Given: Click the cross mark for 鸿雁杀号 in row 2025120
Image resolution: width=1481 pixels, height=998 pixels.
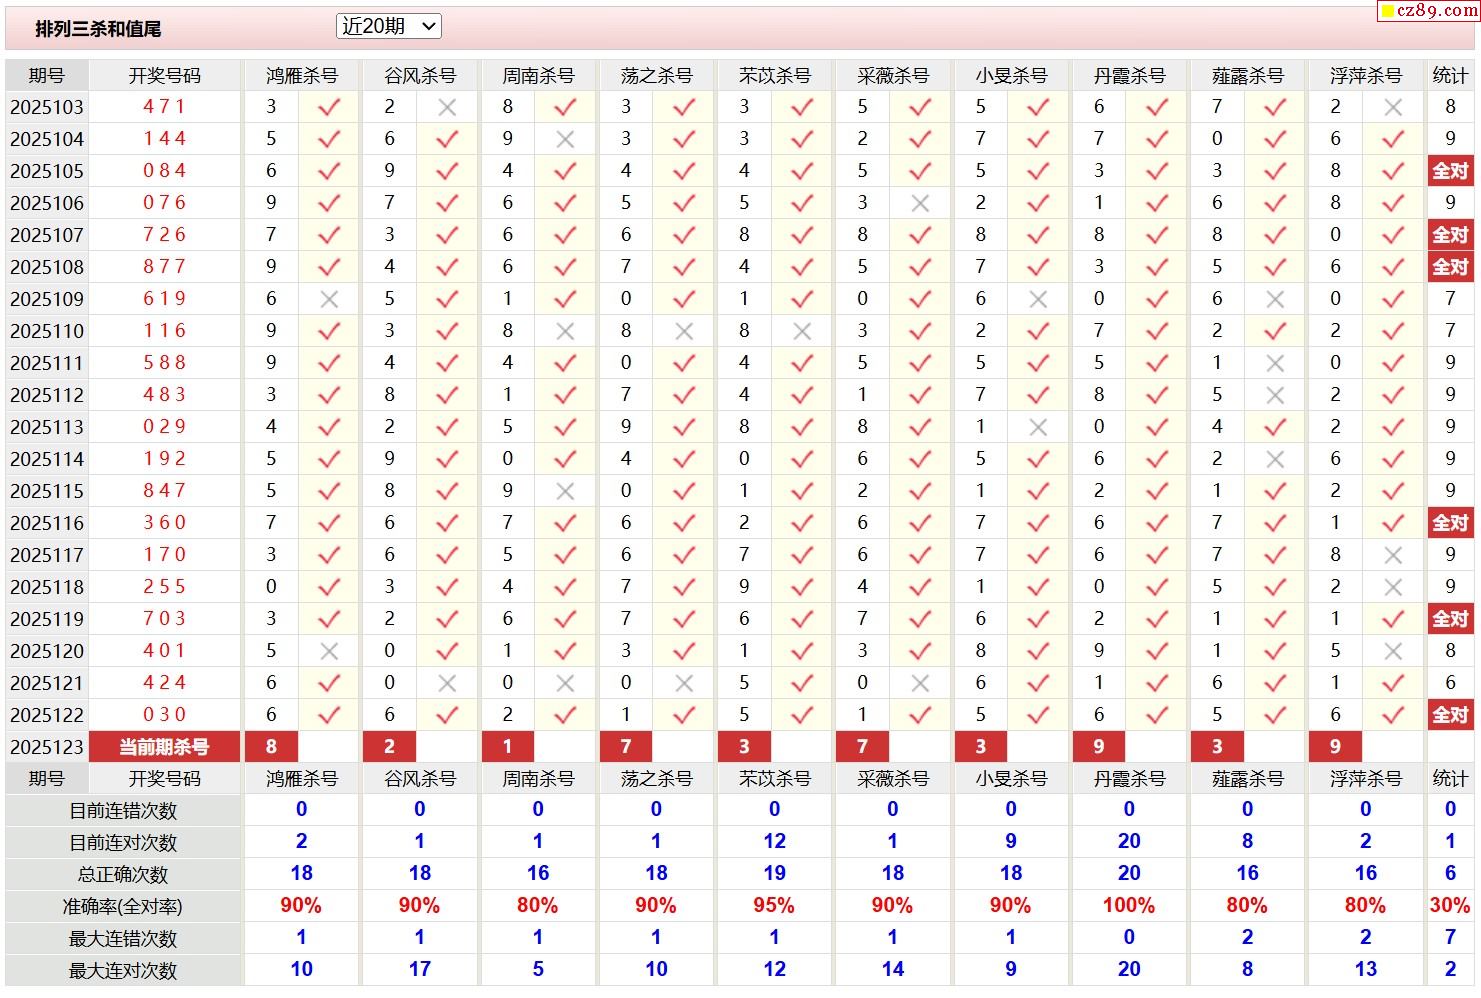Looking at the screenshot, I should point(329,651).
